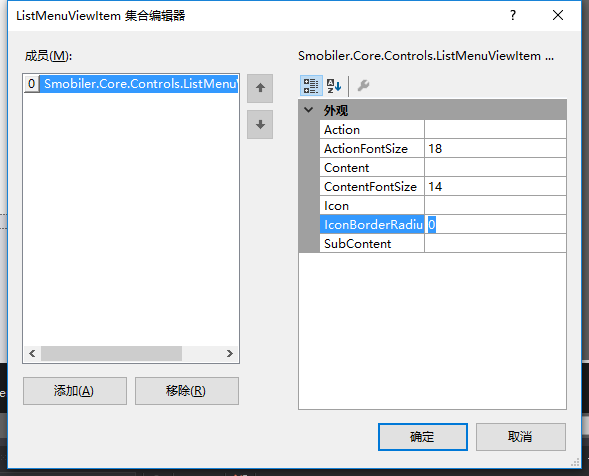This screenshot has height=476, width=589.
Task: Click the 添加(A) button
Action: pos(75,391)
